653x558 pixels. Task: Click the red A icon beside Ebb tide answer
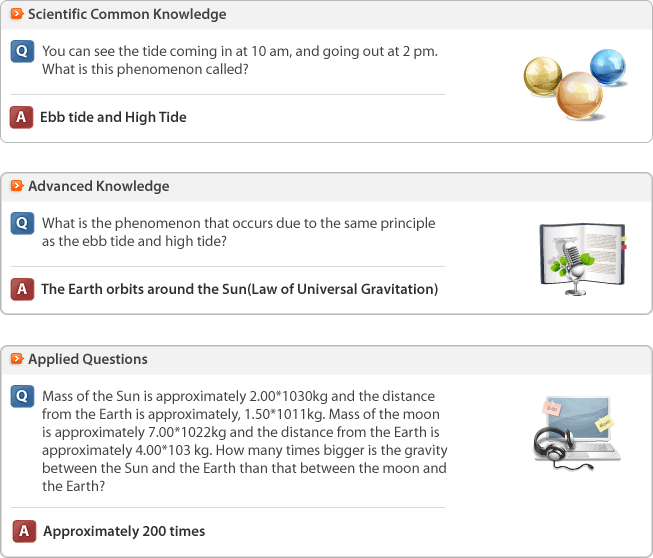[x=21, y=117]
